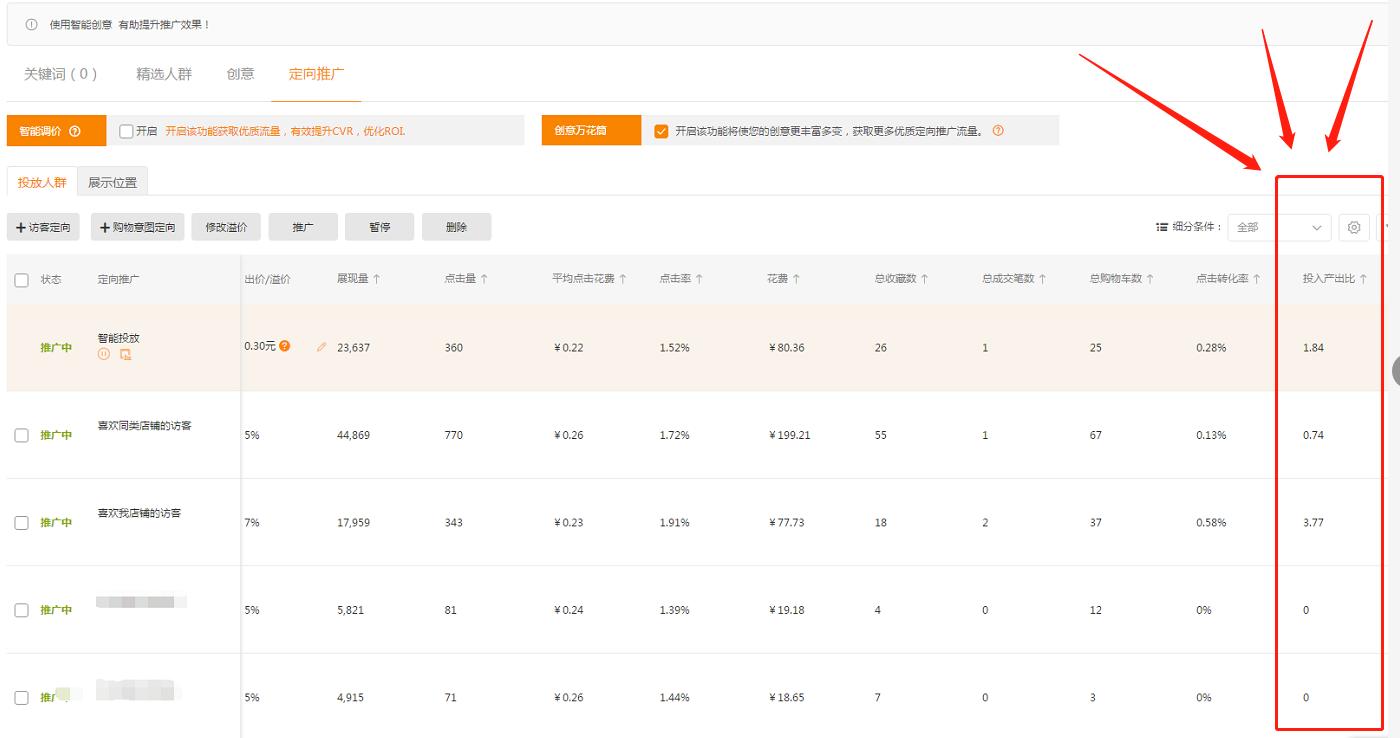Check the row checkbox with 5,821 impressions
This screenshot has width=1400, height=738.
[x=22, y=610]
